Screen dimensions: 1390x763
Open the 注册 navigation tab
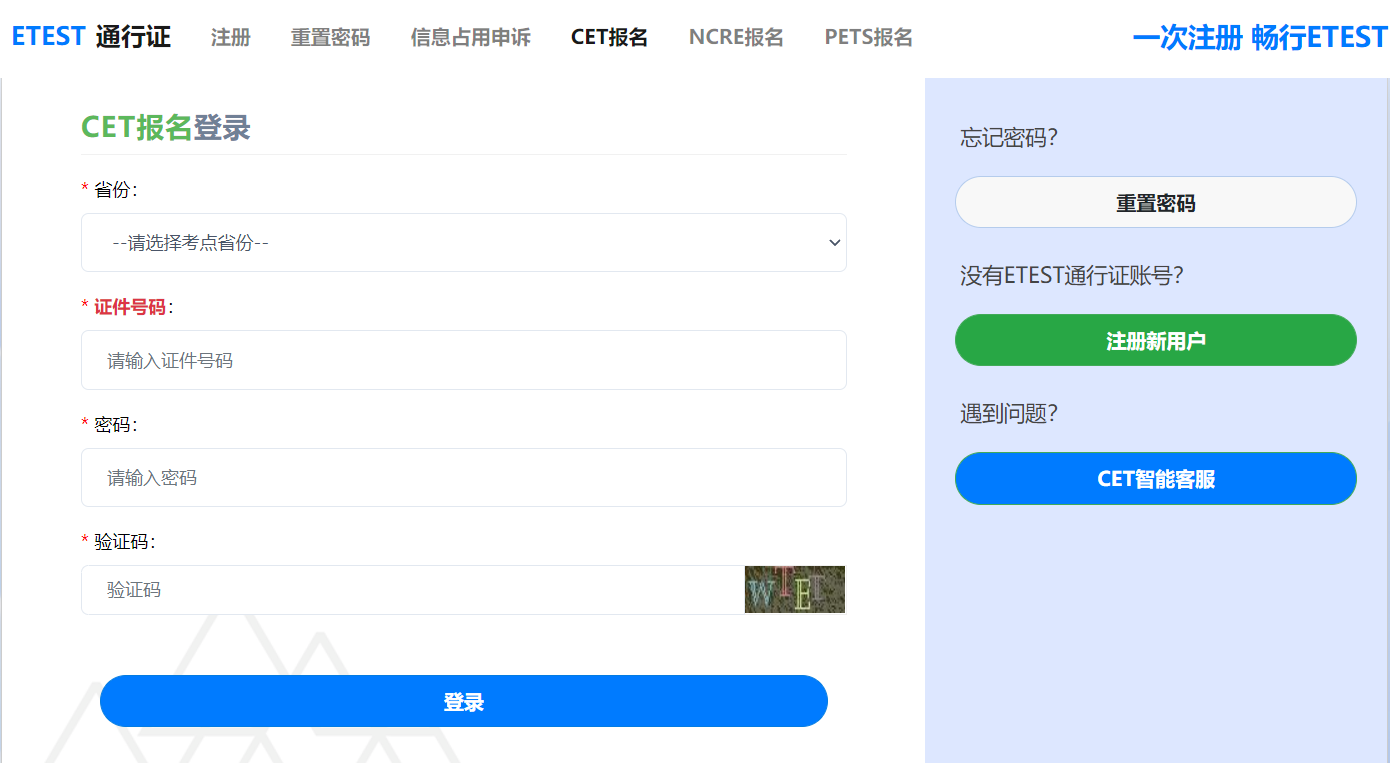click(x=230, y=38)
